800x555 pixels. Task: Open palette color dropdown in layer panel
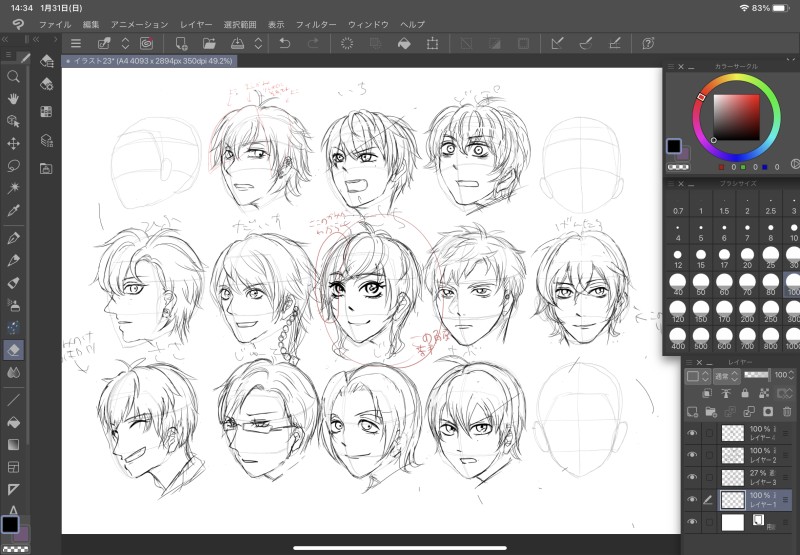coord(697,376)
